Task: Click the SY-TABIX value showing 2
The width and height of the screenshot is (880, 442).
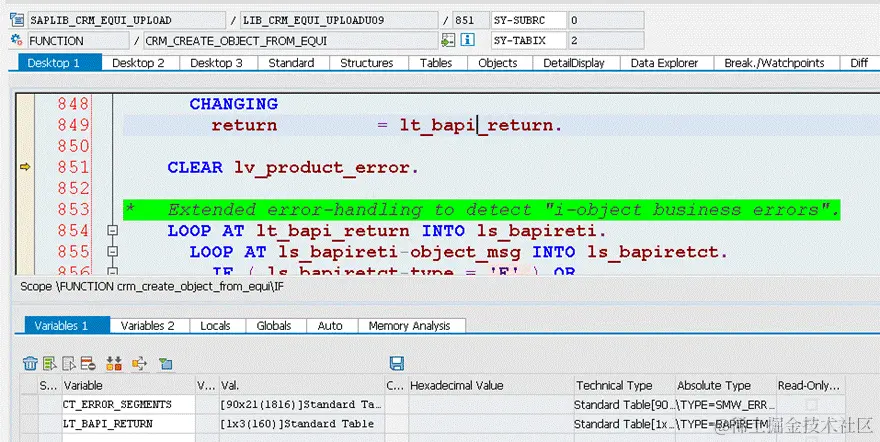Action: point(606,40)
